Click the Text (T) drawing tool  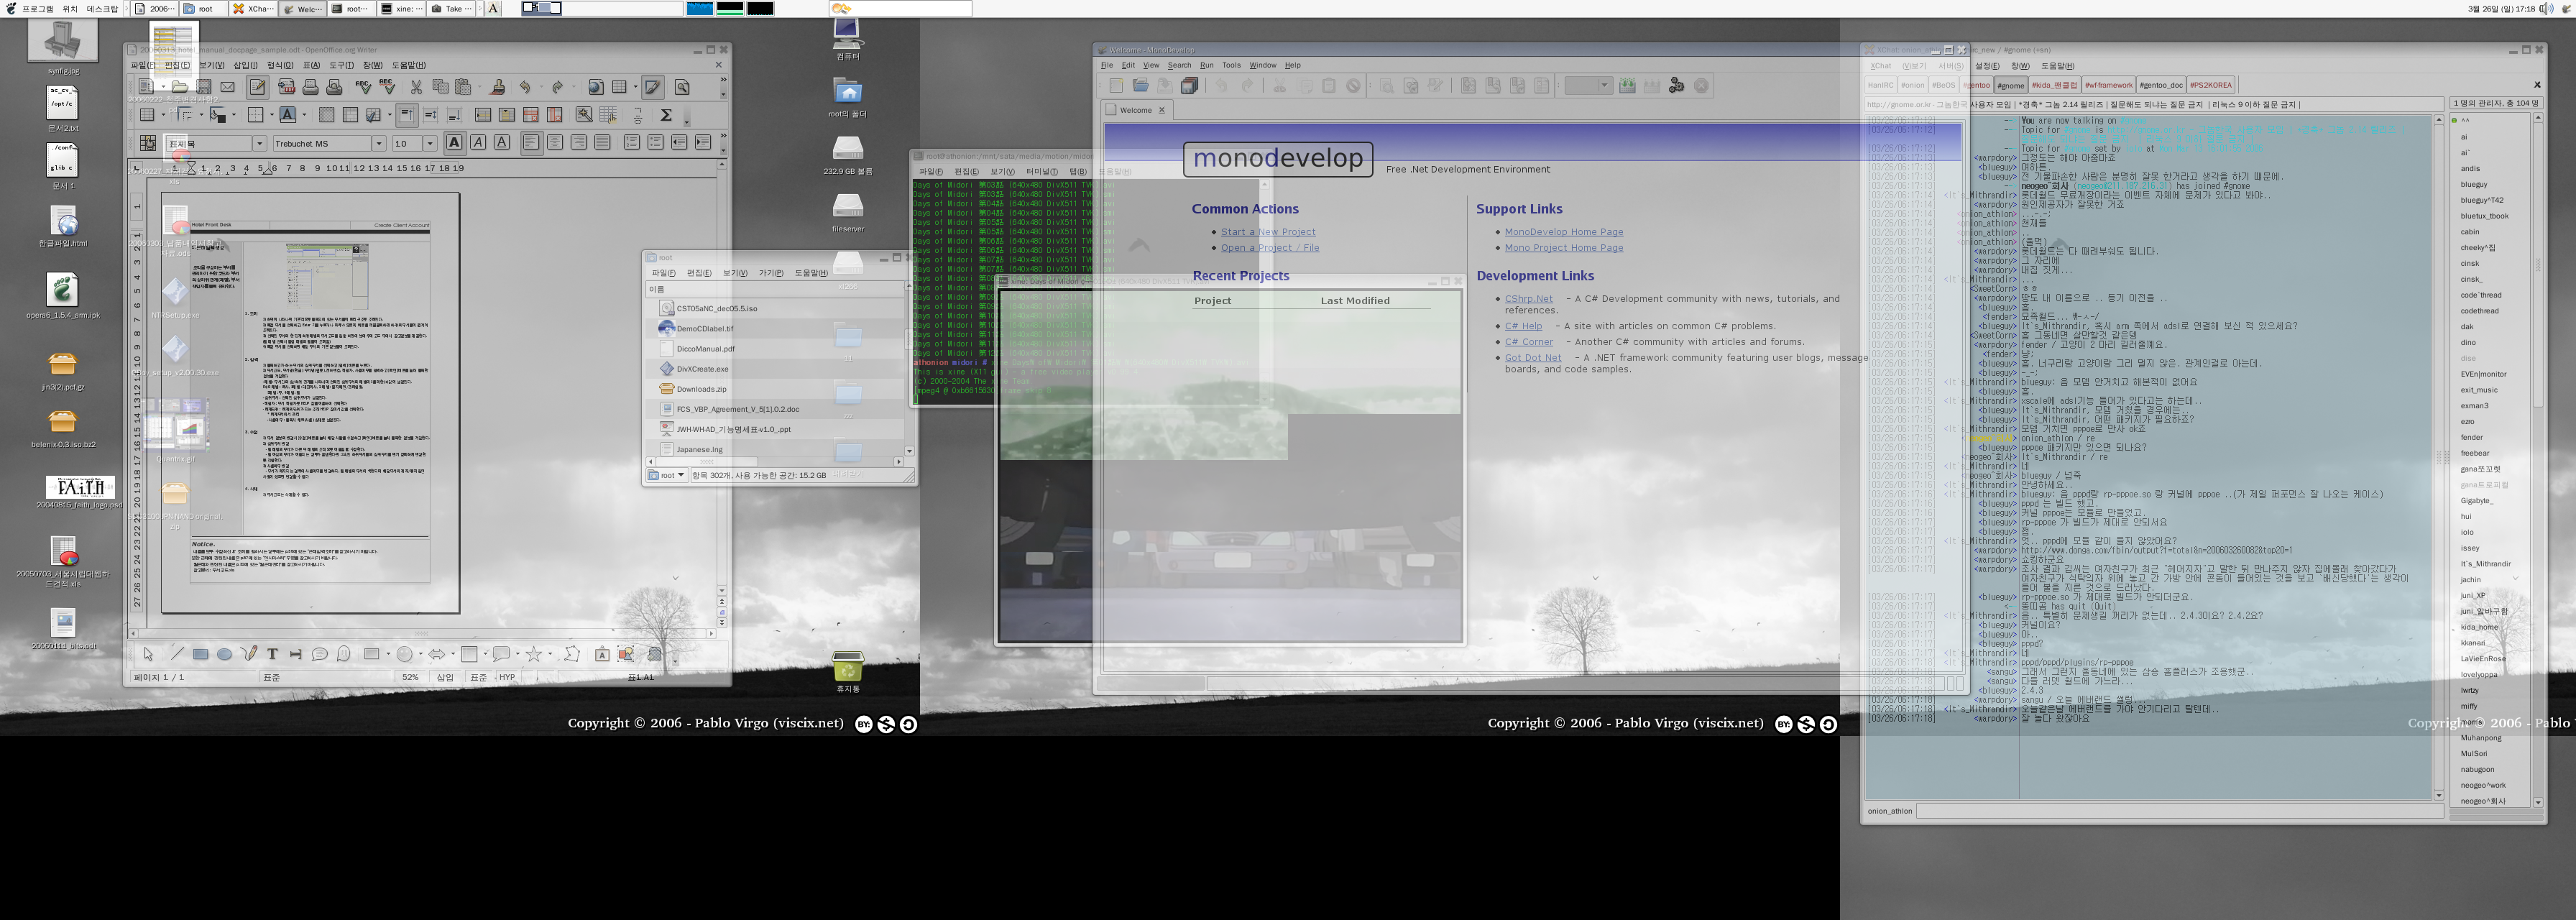pos(272,654)
